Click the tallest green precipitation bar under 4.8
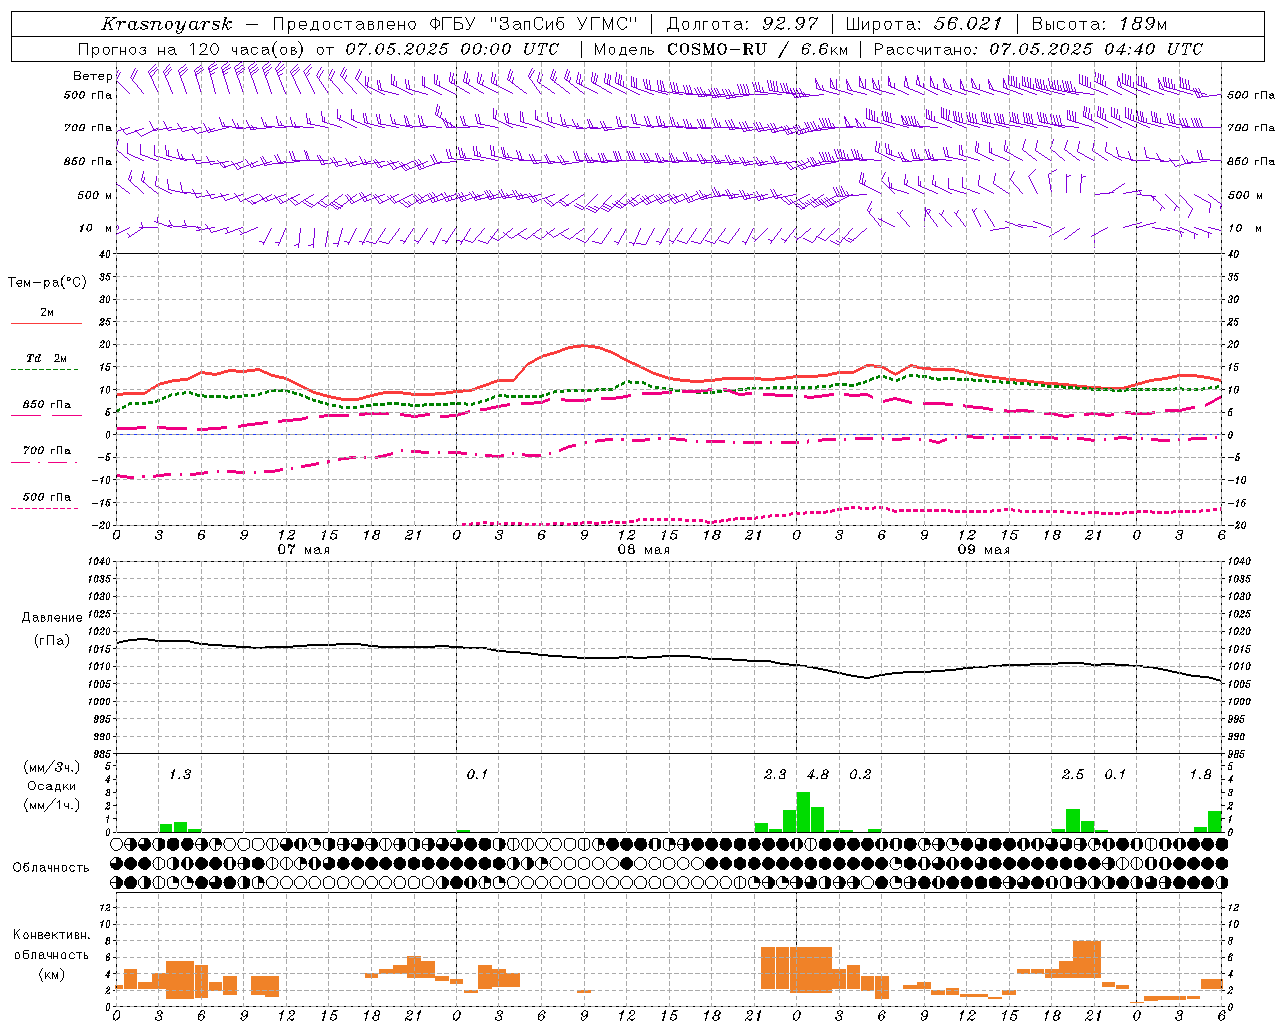1280x1024 pixels. pyautogui.click(x=803, y=812)
